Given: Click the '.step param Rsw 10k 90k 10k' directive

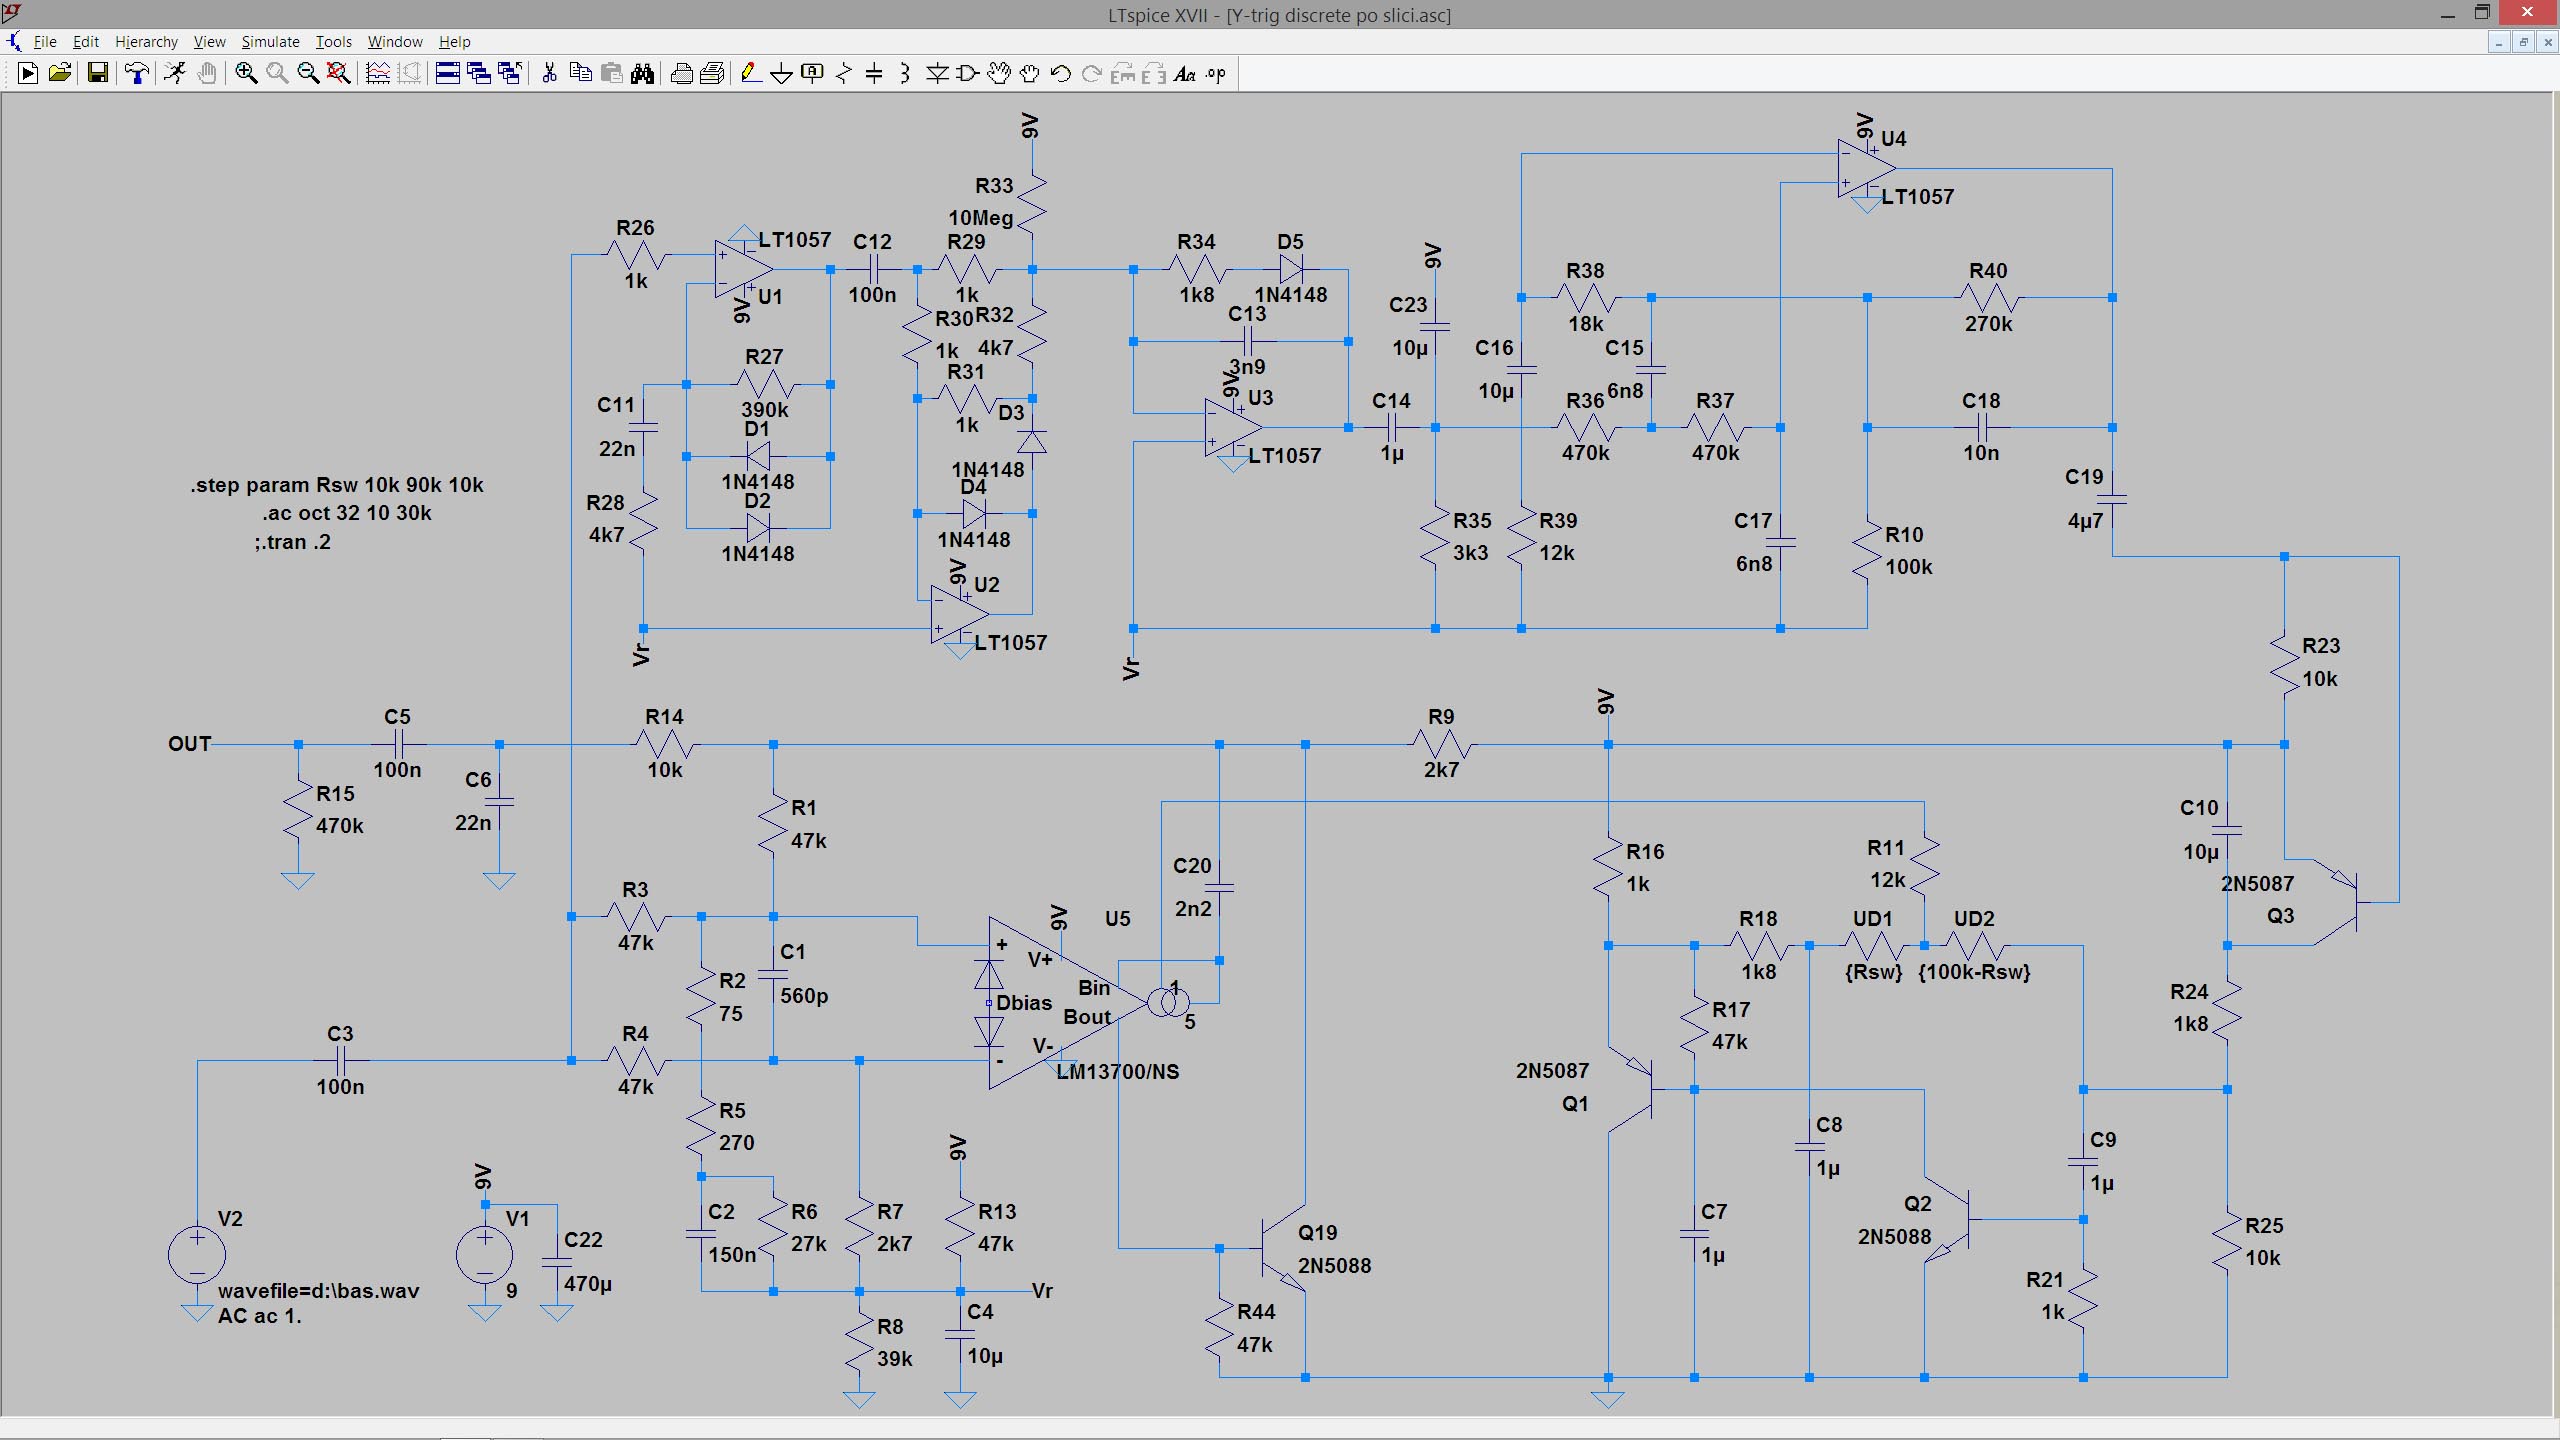Looking at the screenshot, I should [x=337, y=485].
